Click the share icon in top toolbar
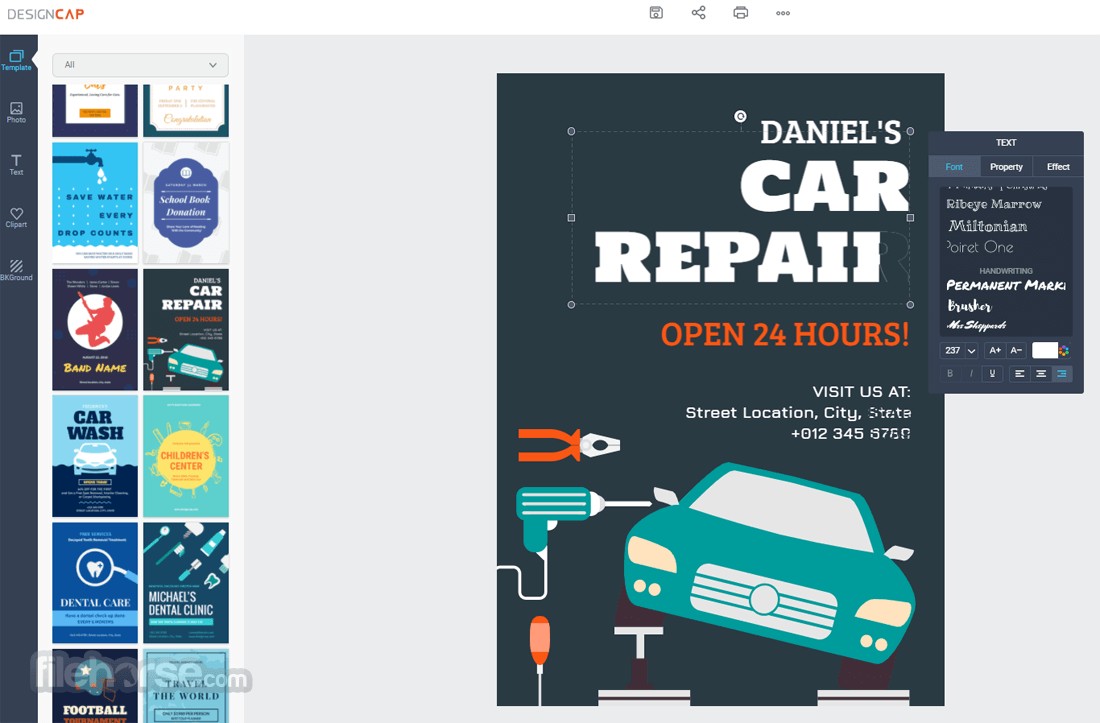 [699, 13]
